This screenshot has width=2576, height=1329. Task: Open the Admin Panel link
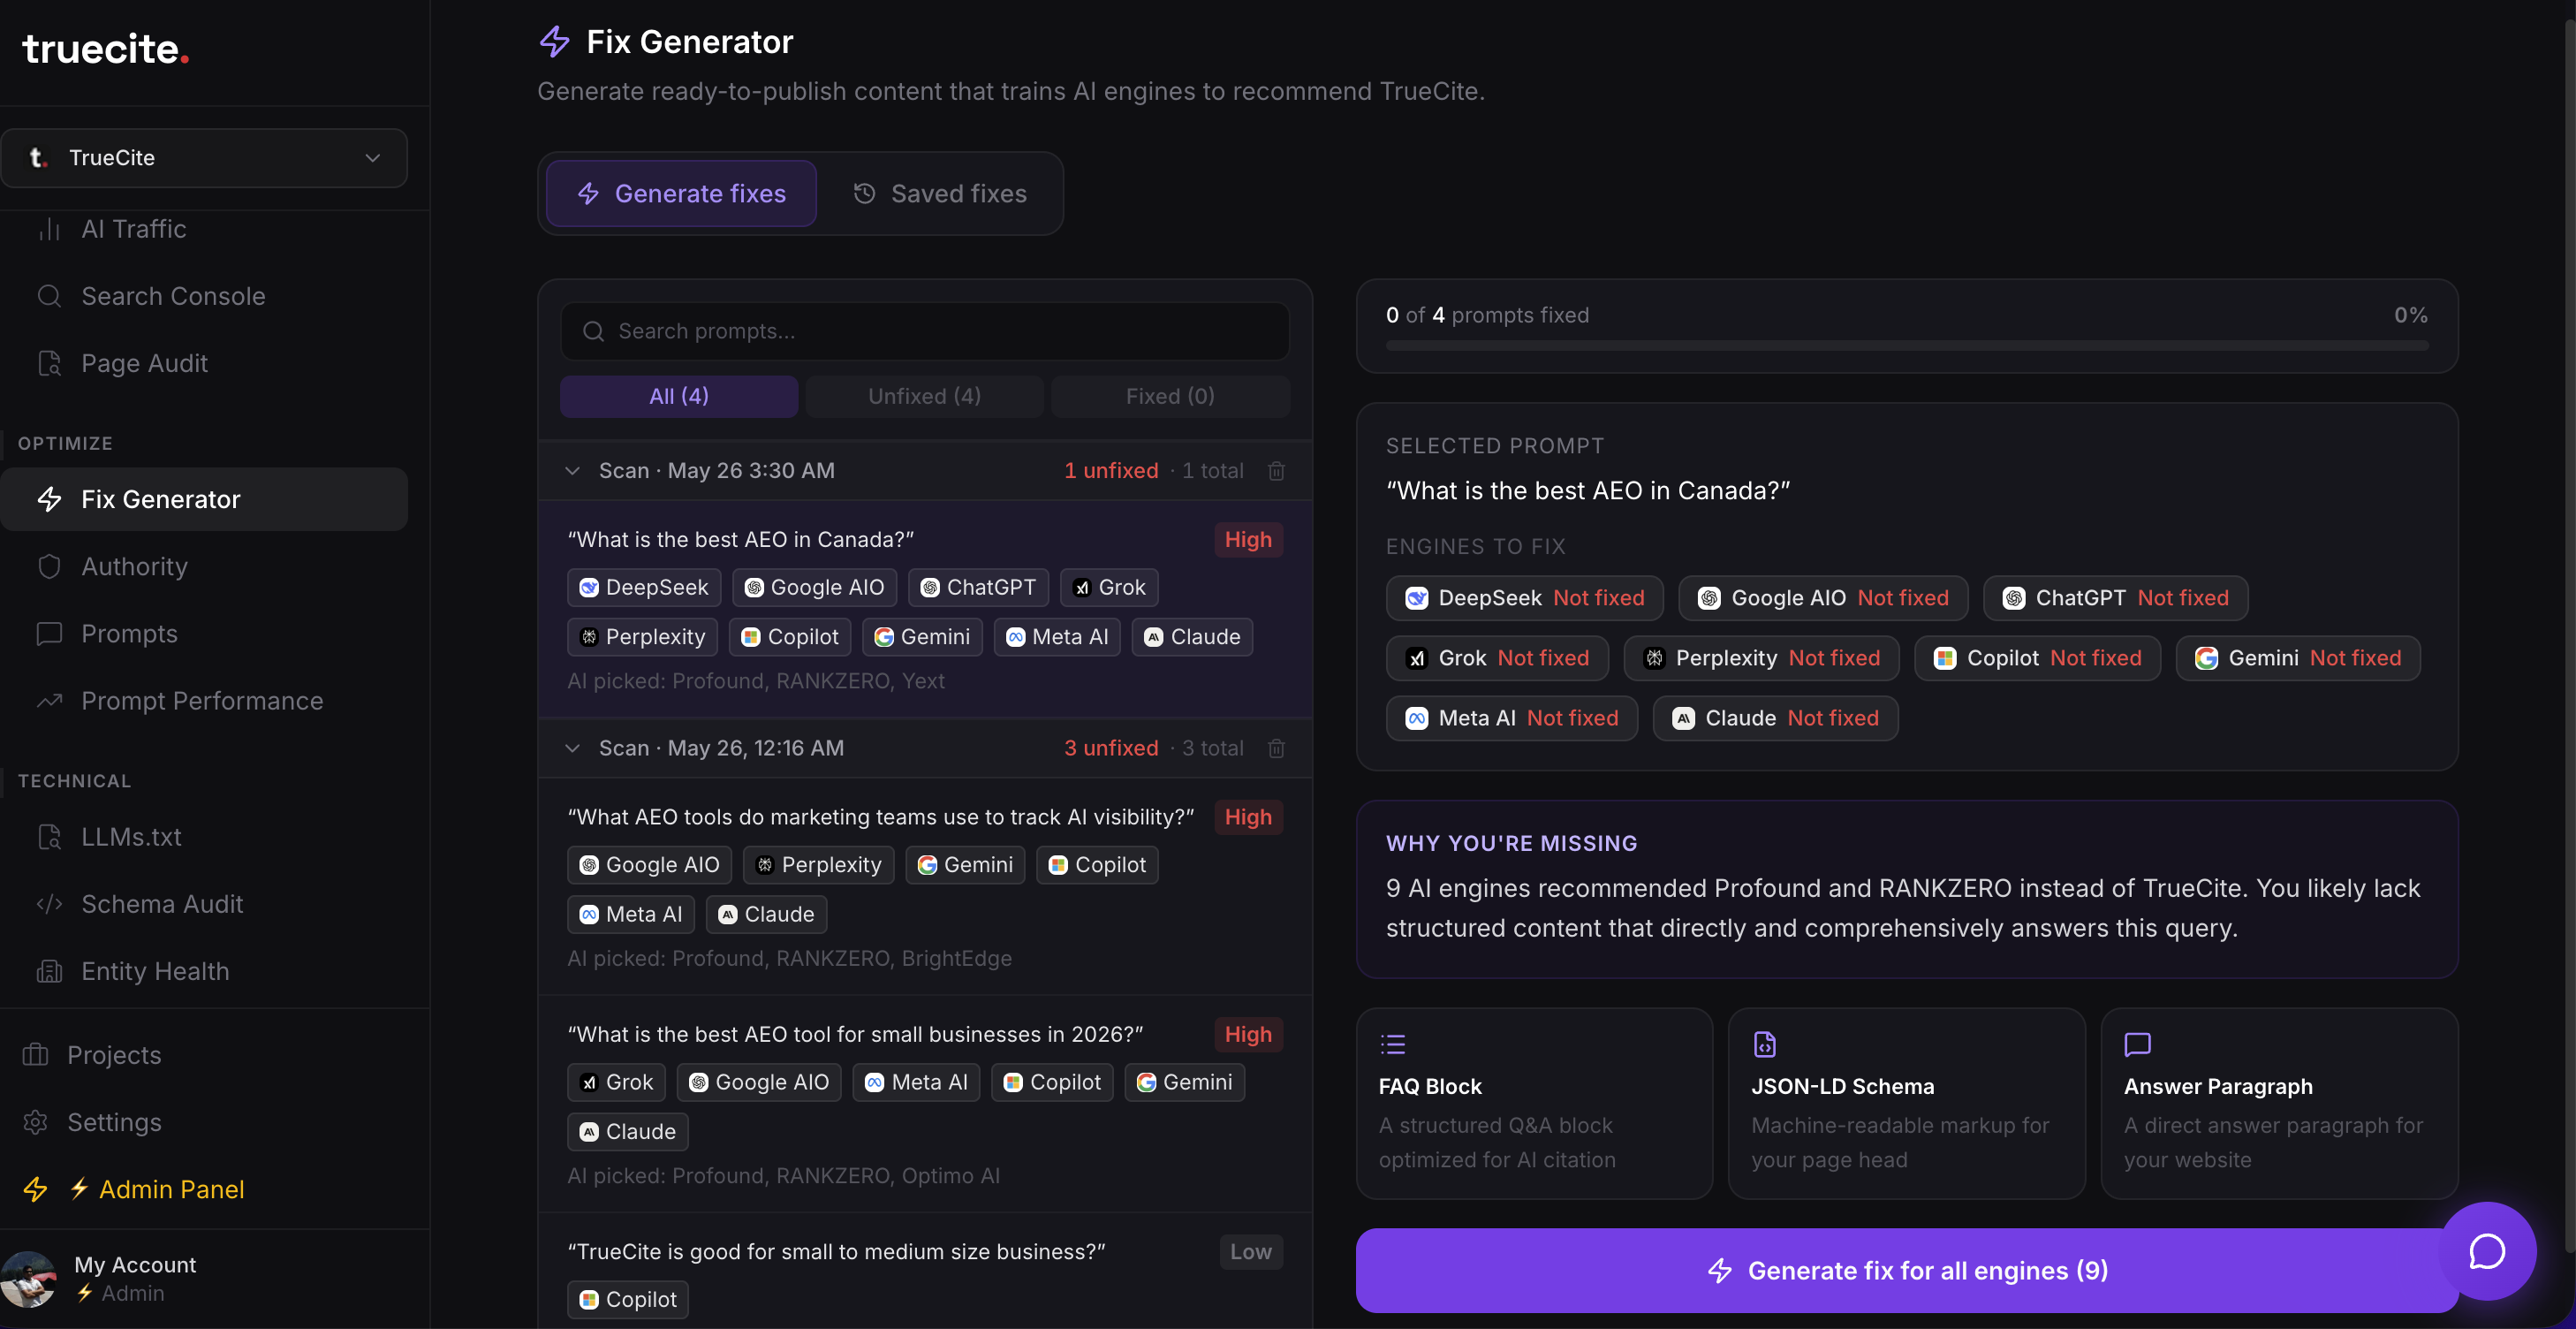click(171, 1189)
